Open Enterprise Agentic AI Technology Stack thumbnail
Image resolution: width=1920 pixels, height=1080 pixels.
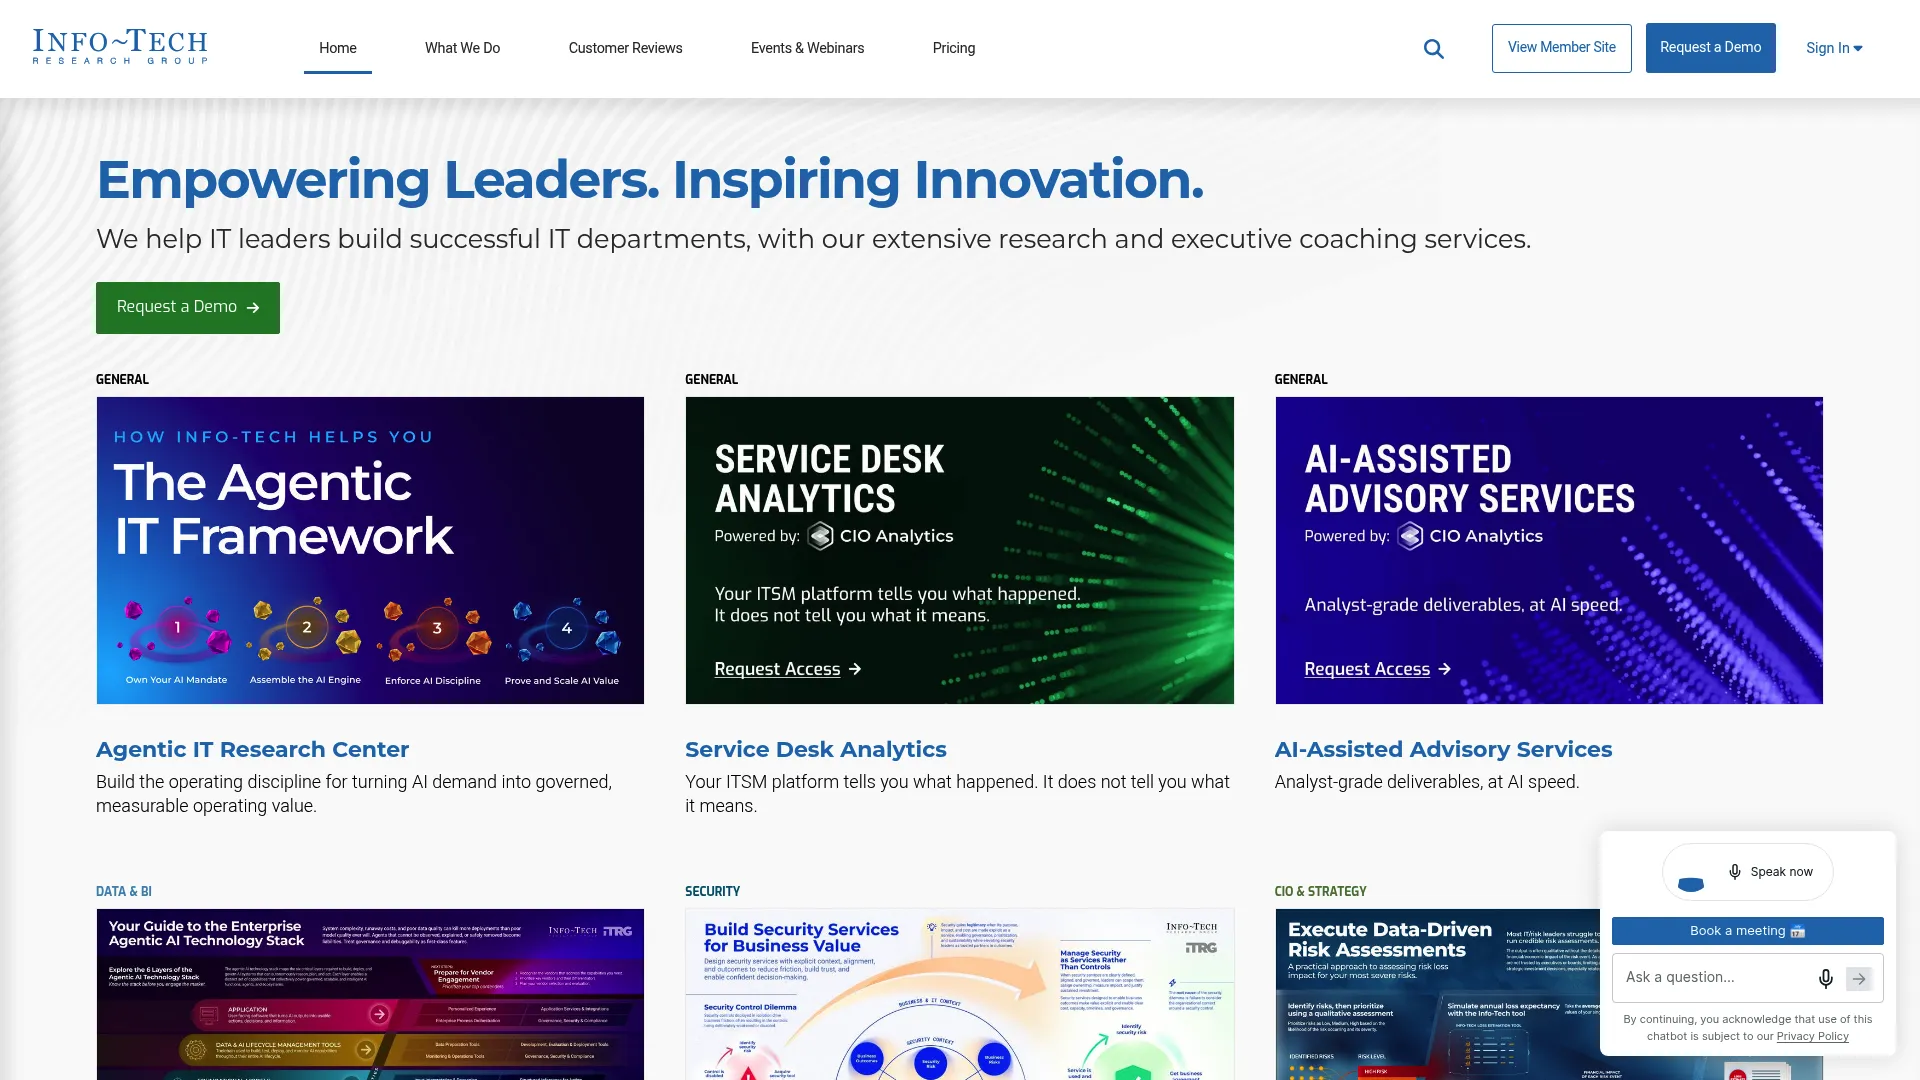pos(370,994)
